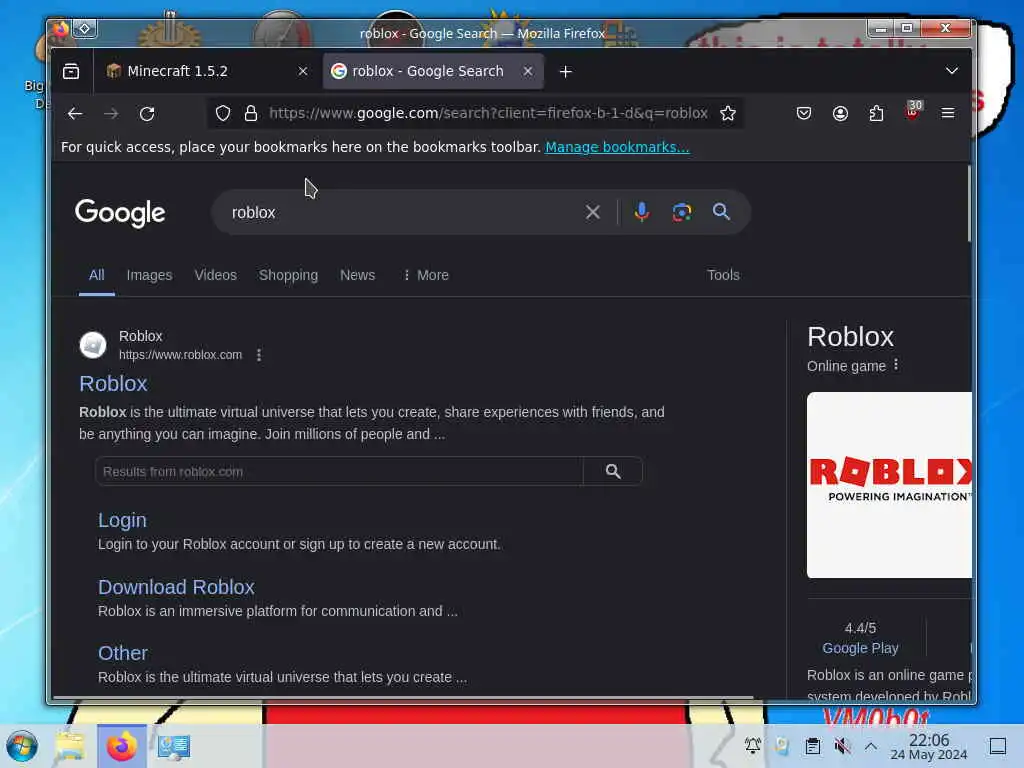This screenshot has width=1024, height=768.
Task: Open the Roblox logo thumbnail
Action: click(889, 485)
